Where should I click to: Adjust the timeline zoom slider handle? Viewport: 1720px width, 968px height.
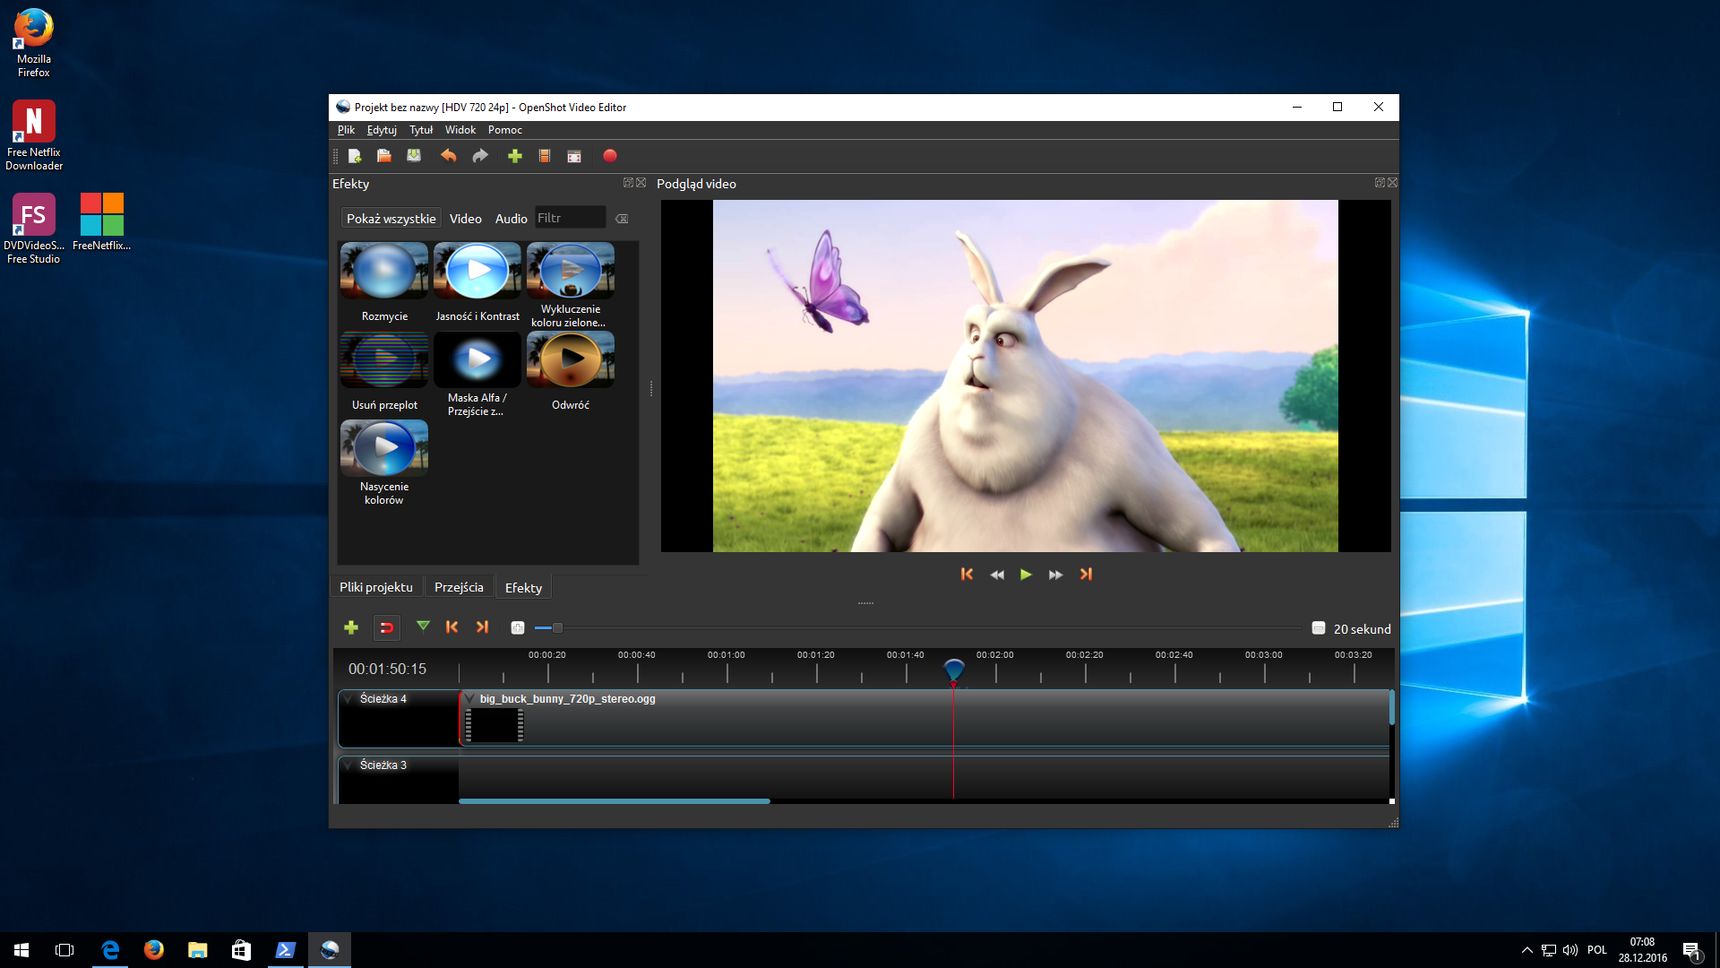558,628
